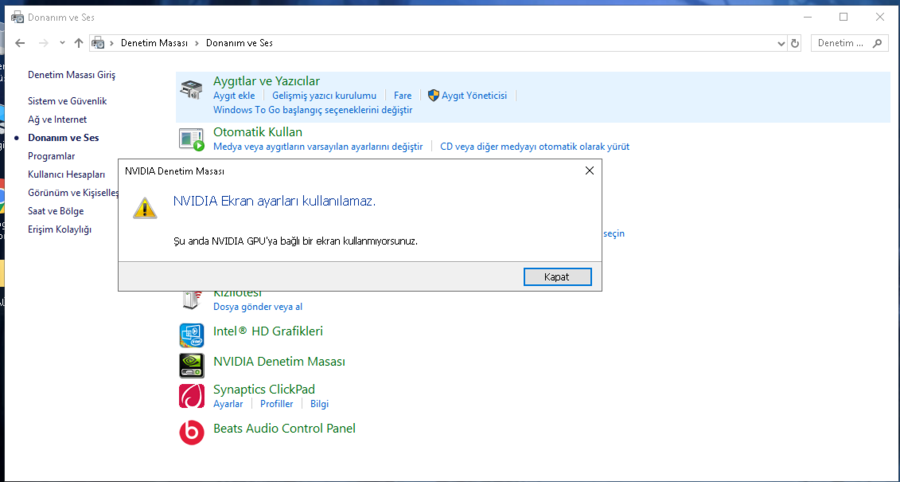900x482 pixels.
Task: Click Donanım ve Ses breadcrumb
Action: click(239, 43)
